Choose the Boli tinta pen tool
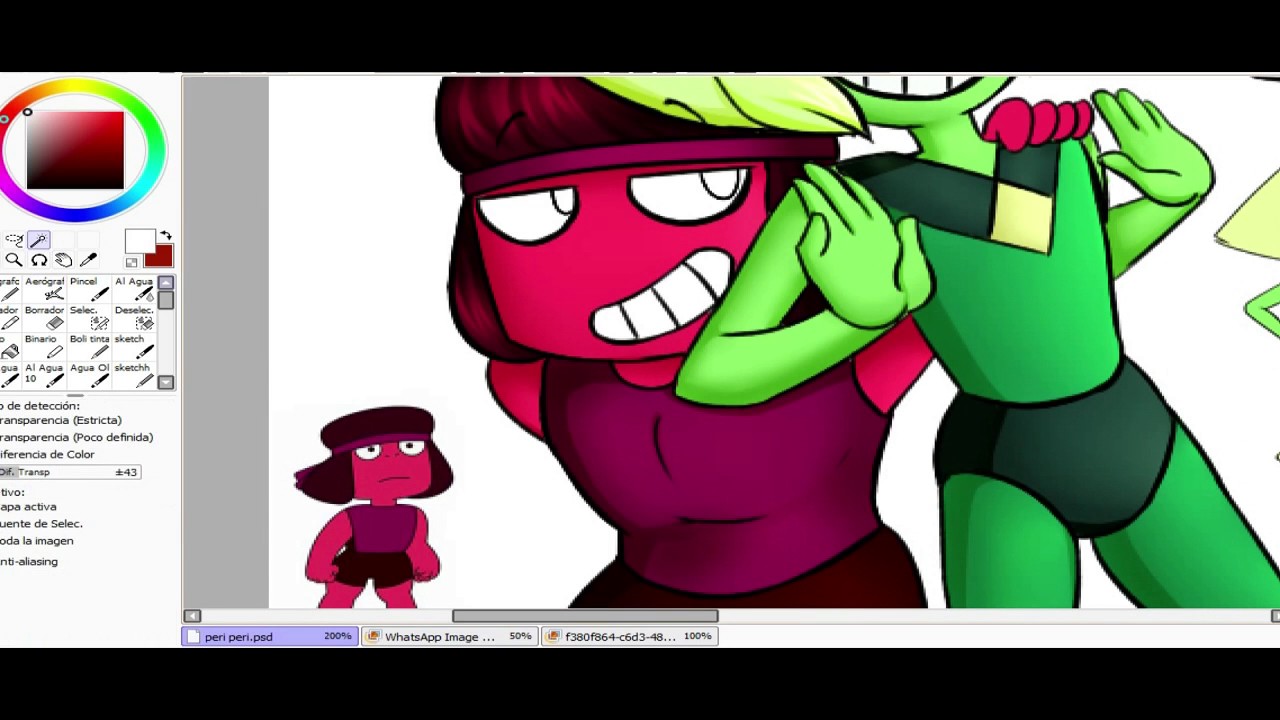The height and width of the screenshot is (720, 1280). point(89,346)
